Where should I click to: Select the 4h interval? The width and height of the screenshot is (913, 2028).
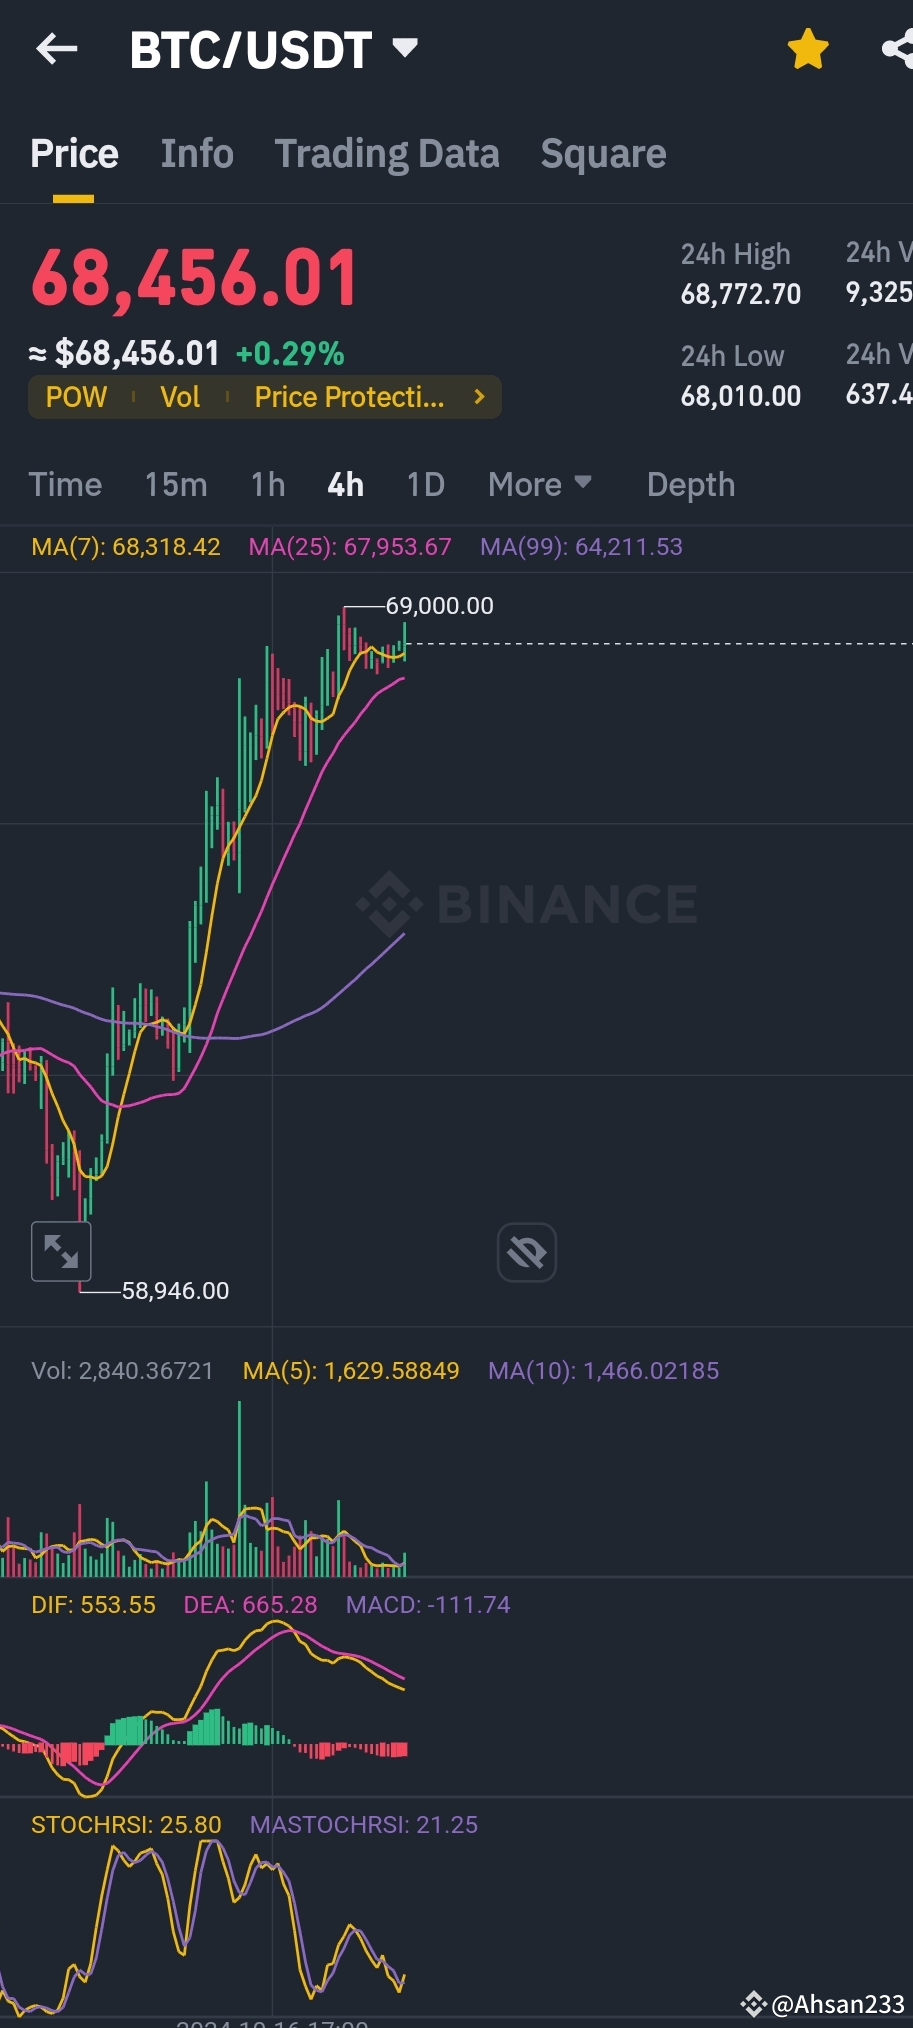346,485
